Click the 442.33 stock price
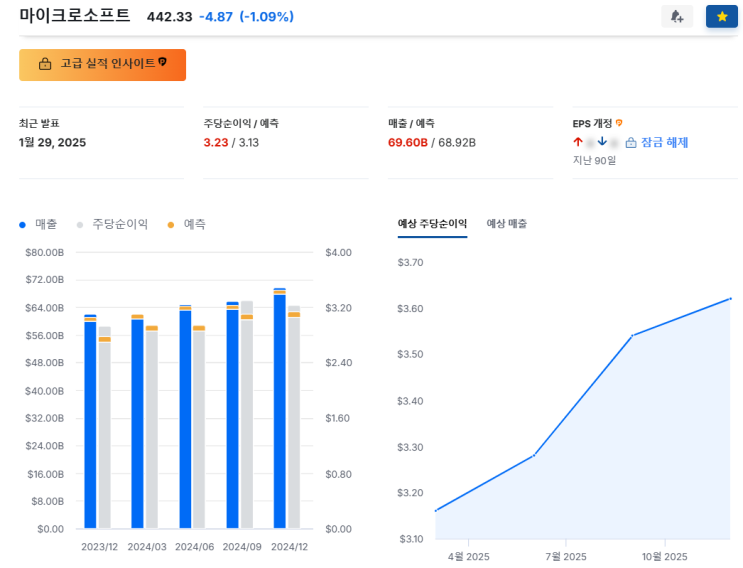The width and height of the screenshot is (743, 568). pos(169,17)
